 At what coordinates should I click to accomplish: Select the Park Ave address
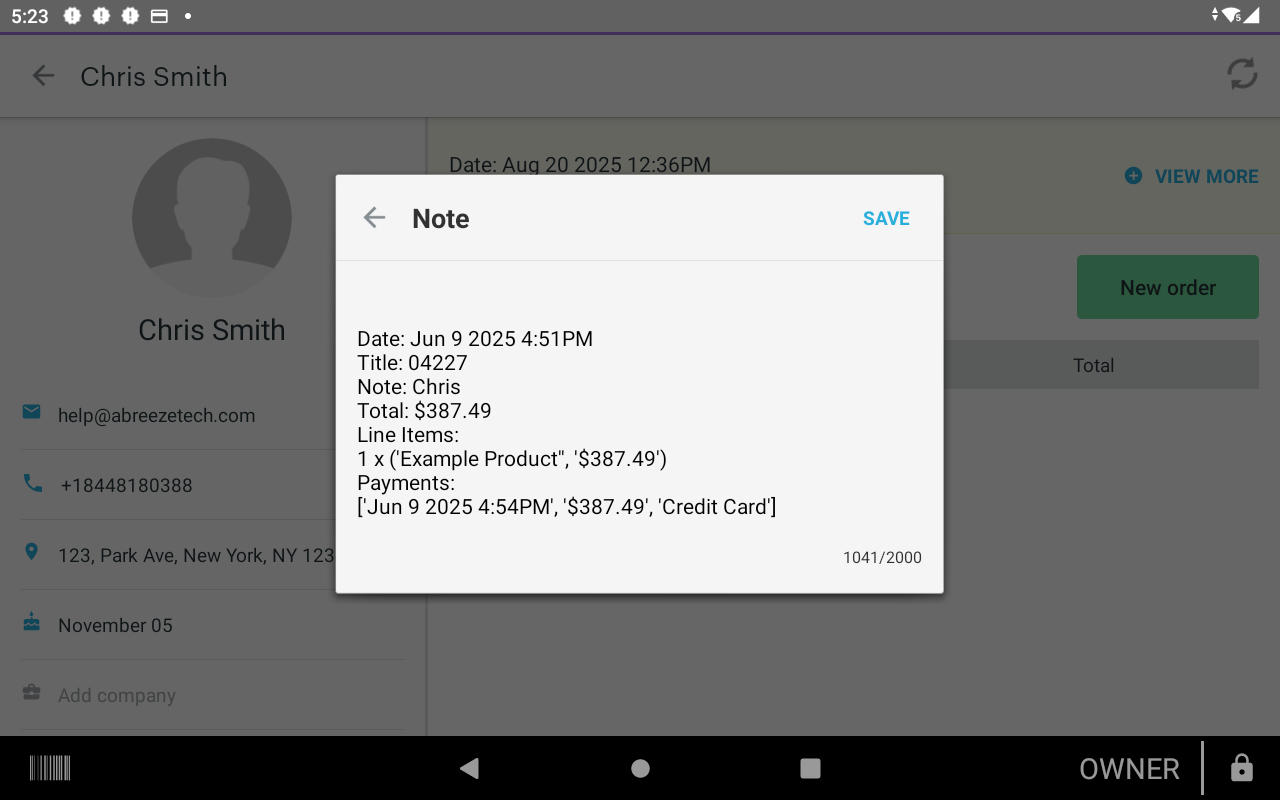tap(196, 556)
